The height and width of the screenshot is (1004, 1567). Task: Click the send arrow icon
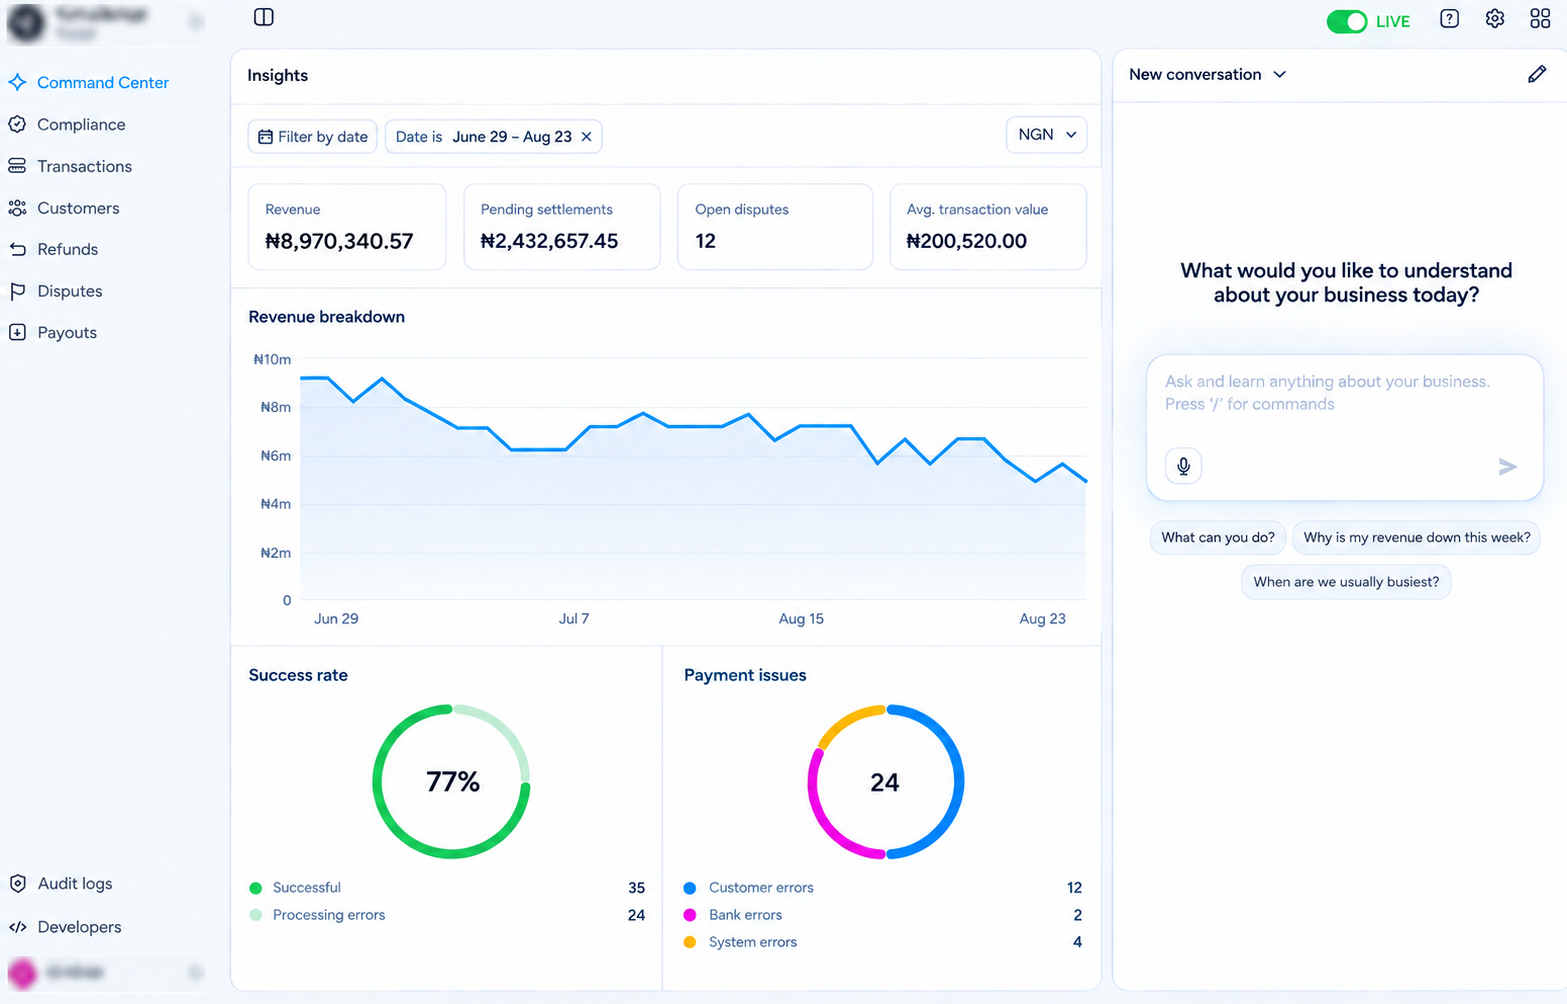pos(1508,466)
